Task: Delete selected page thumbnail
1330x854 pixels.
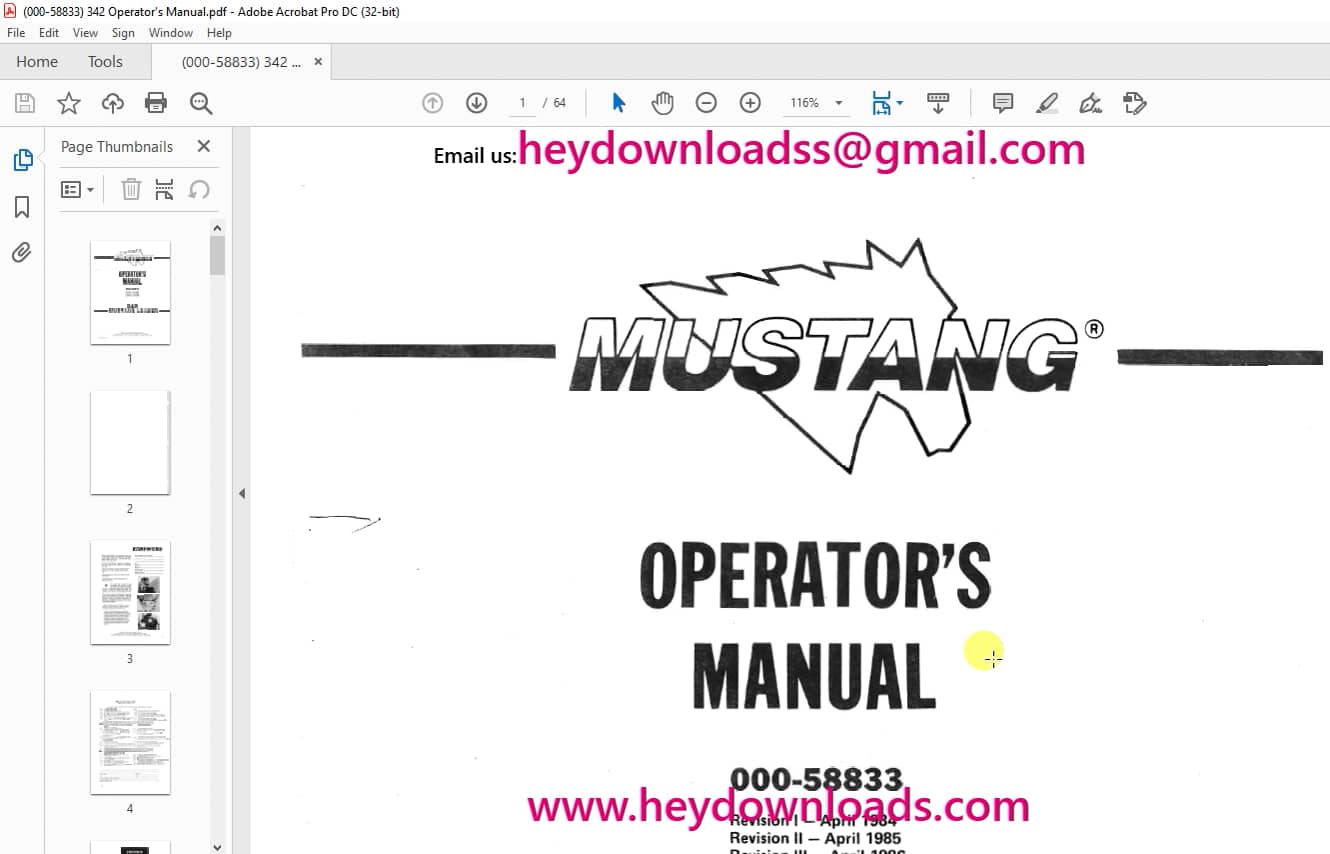Action: [131, 189]
